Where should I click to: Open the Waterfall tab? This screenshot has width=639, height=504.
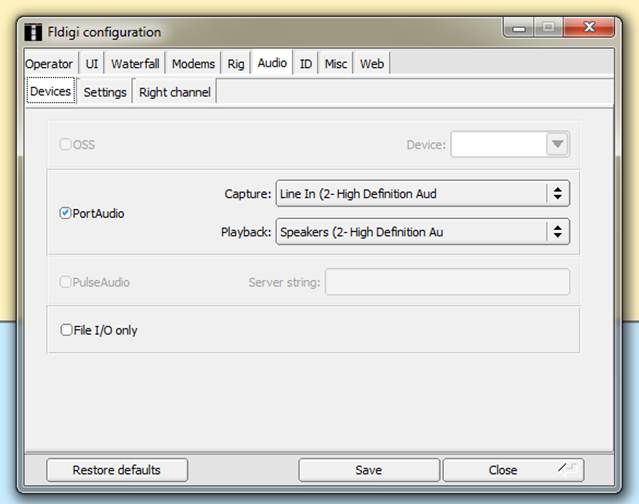point(135,64)
